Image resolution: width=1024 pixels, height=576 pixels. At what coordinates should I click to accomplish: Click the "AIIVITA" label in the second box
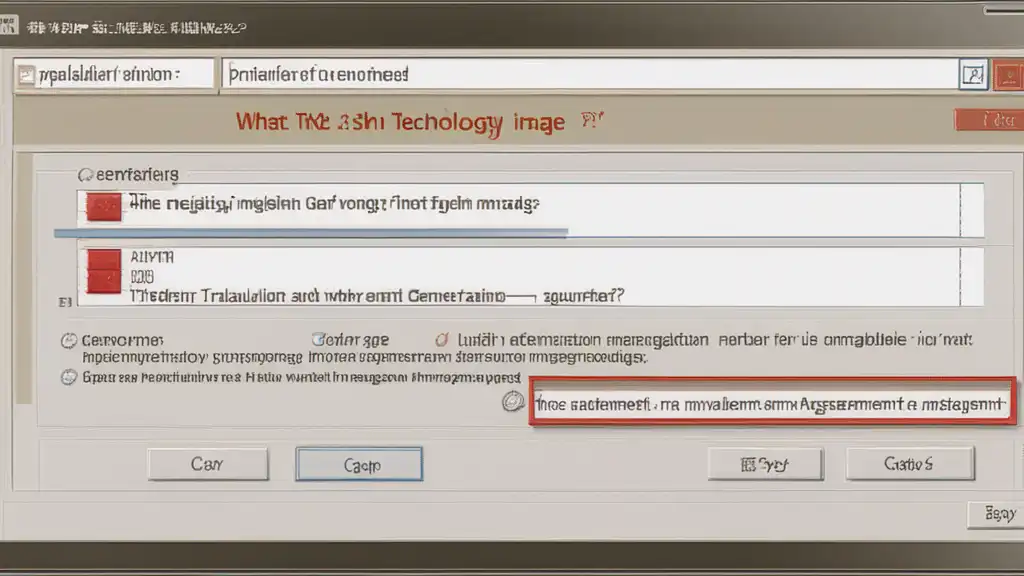152,257
